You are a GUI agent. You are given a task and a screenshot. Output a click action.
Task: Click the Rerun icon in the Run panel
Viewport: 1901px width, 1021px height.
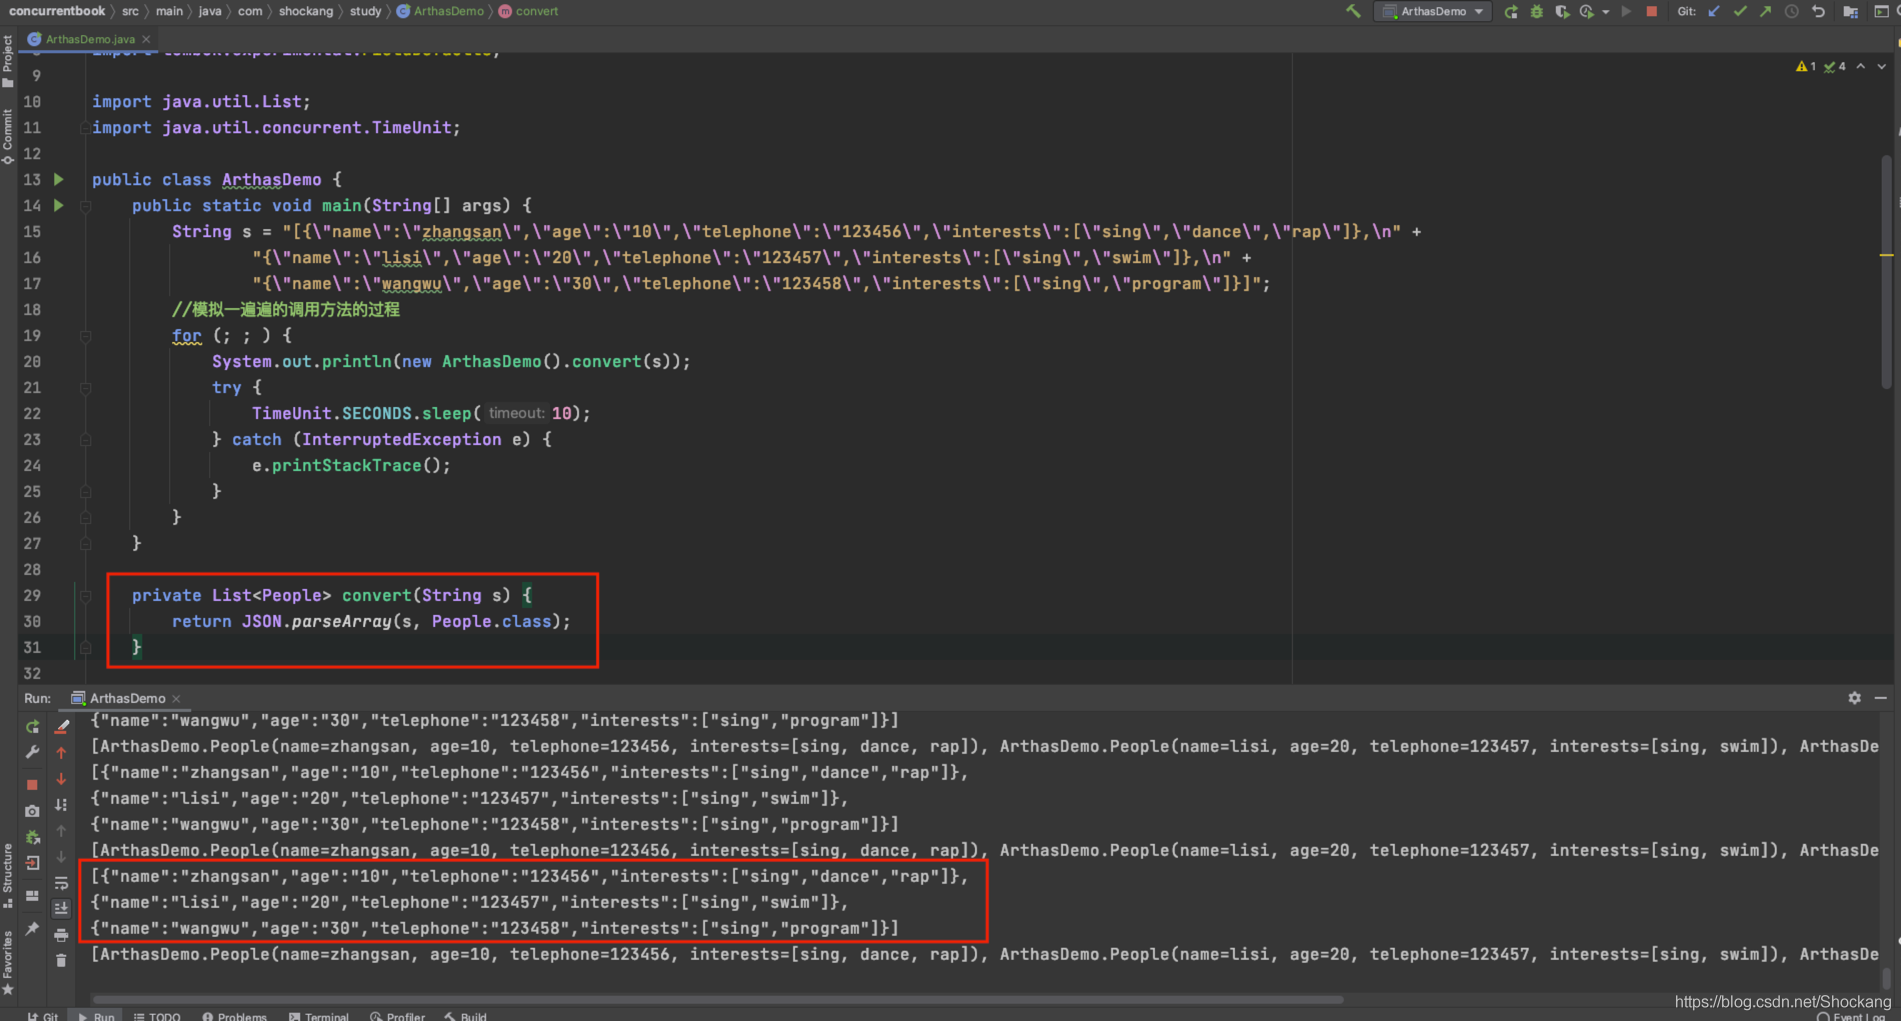[32, 727]
